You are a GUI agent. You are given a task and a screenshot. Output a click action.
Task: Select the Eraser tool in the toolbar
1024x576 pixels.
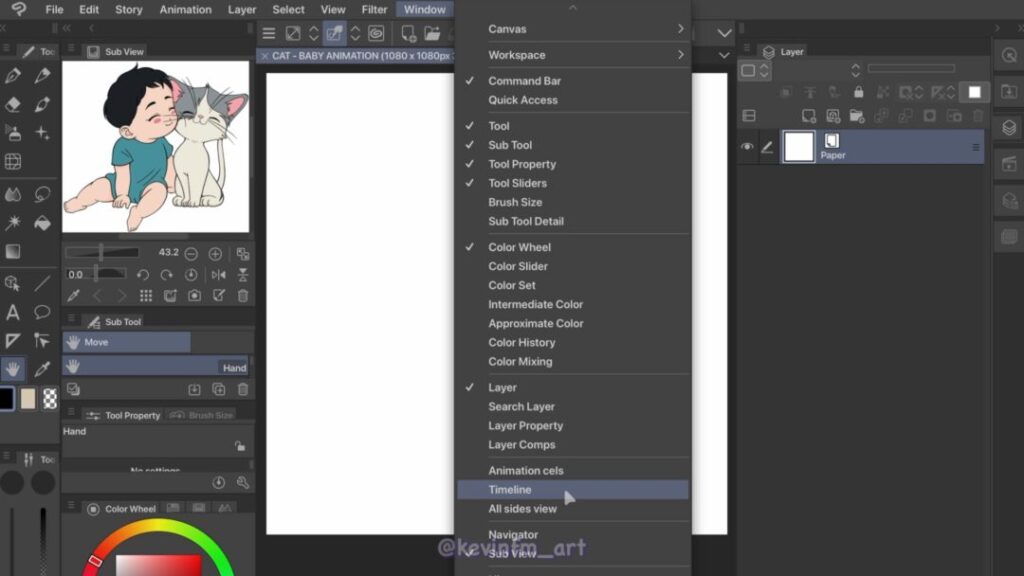point(13,104)
